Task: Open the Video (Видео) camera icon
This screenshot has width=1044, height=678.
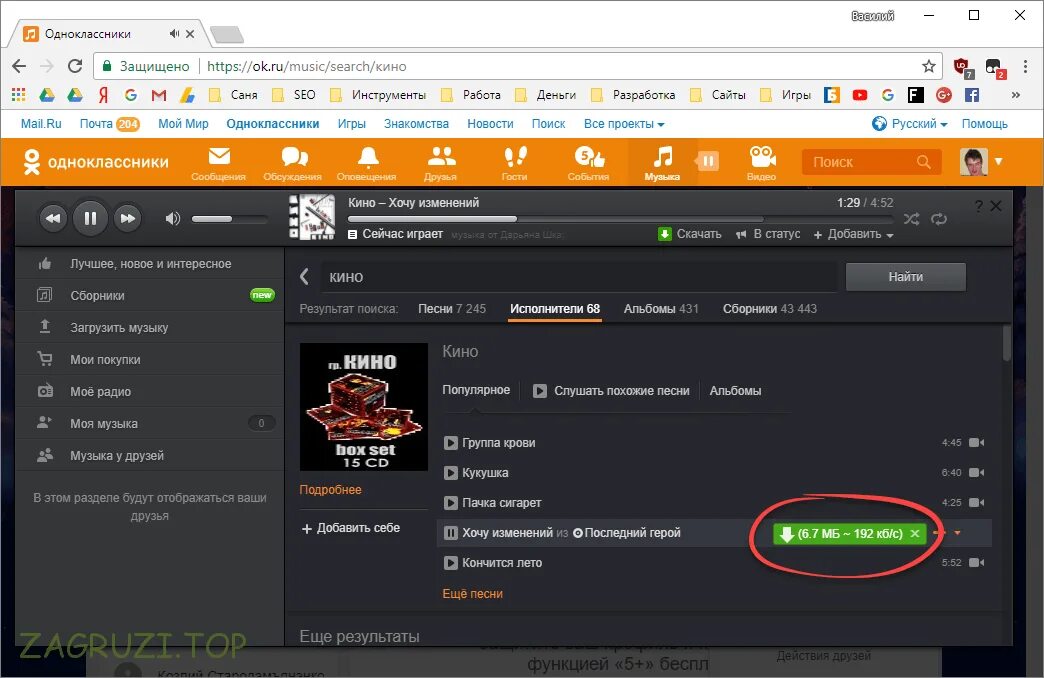Action: [762, 163]
